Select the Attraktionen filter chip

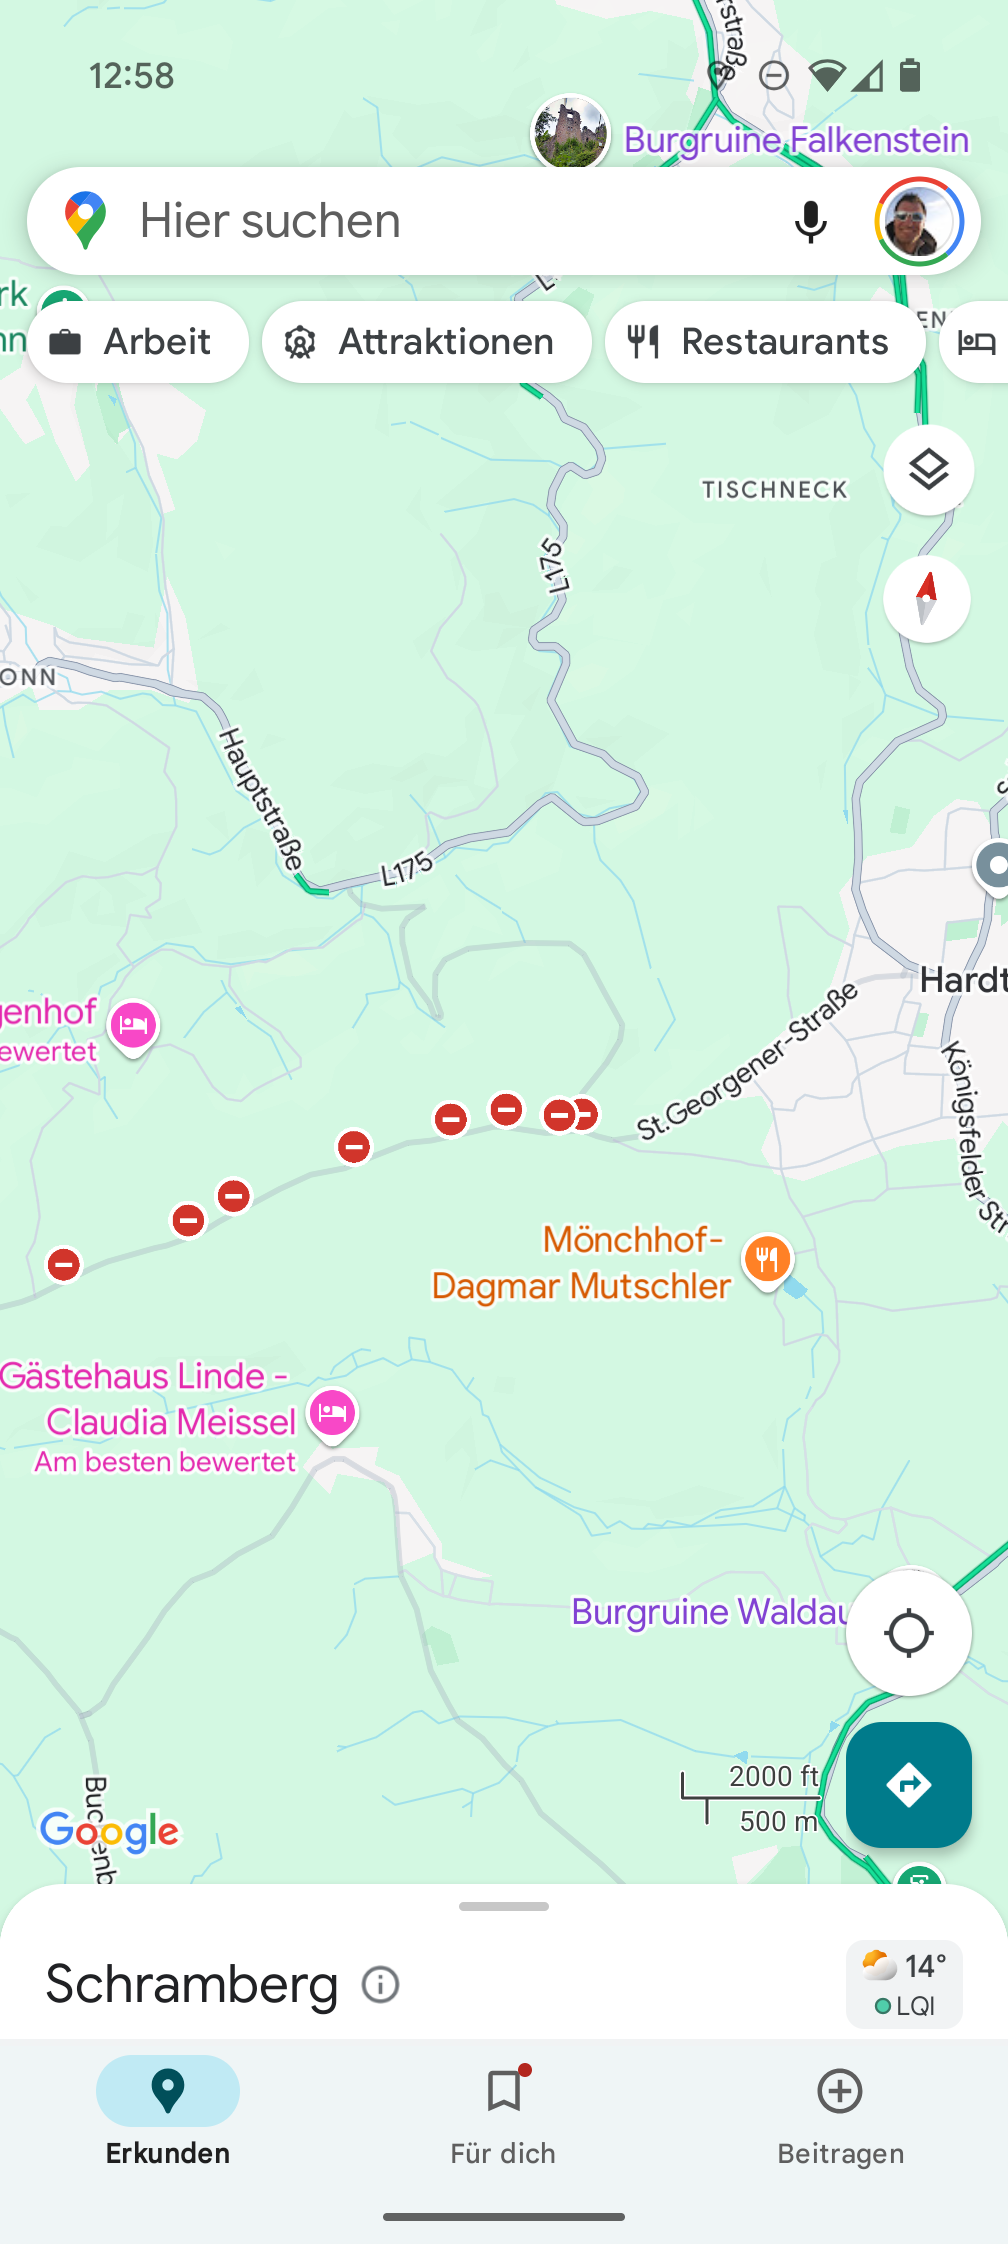coord(427,342)
